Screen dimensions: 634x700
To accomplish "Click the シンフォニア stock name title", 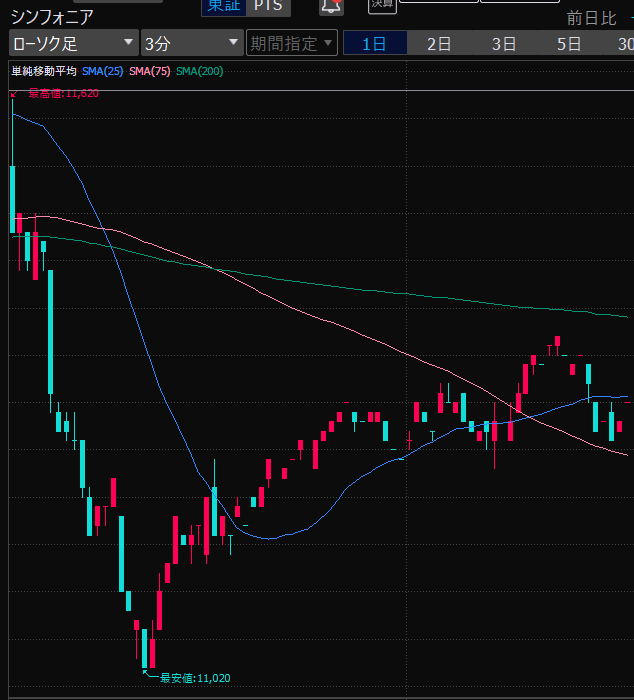I will [52, 17].
